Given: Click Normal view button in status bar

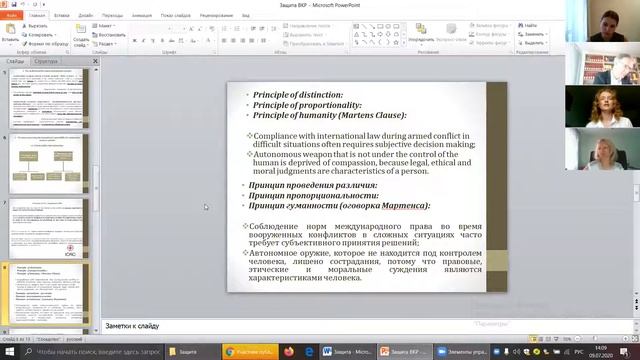Looking at the screenshot, I should [x=533, y=339].
